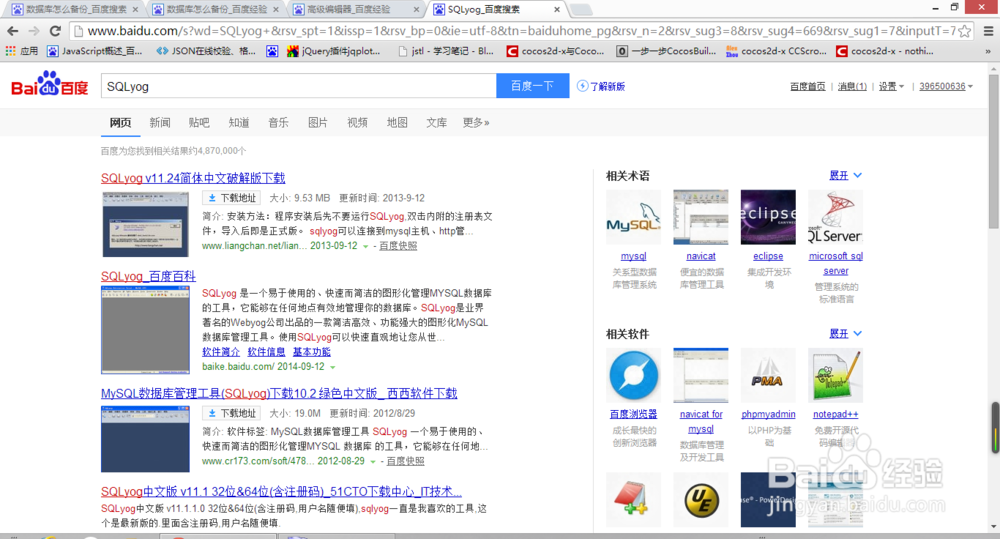Image resolution: width=1000 pixels, height=539 pixels.
Task: Open the JSON在线校验 bookmark
Action: [x=205, y=51]
